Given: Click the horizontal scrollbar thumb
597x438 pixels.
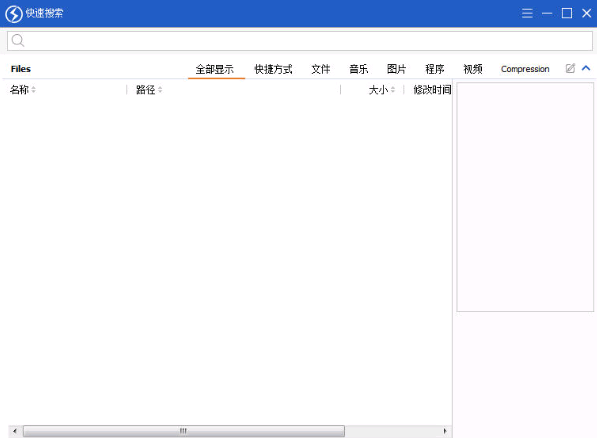Looking at the screenshot, I should coord(184,431).
